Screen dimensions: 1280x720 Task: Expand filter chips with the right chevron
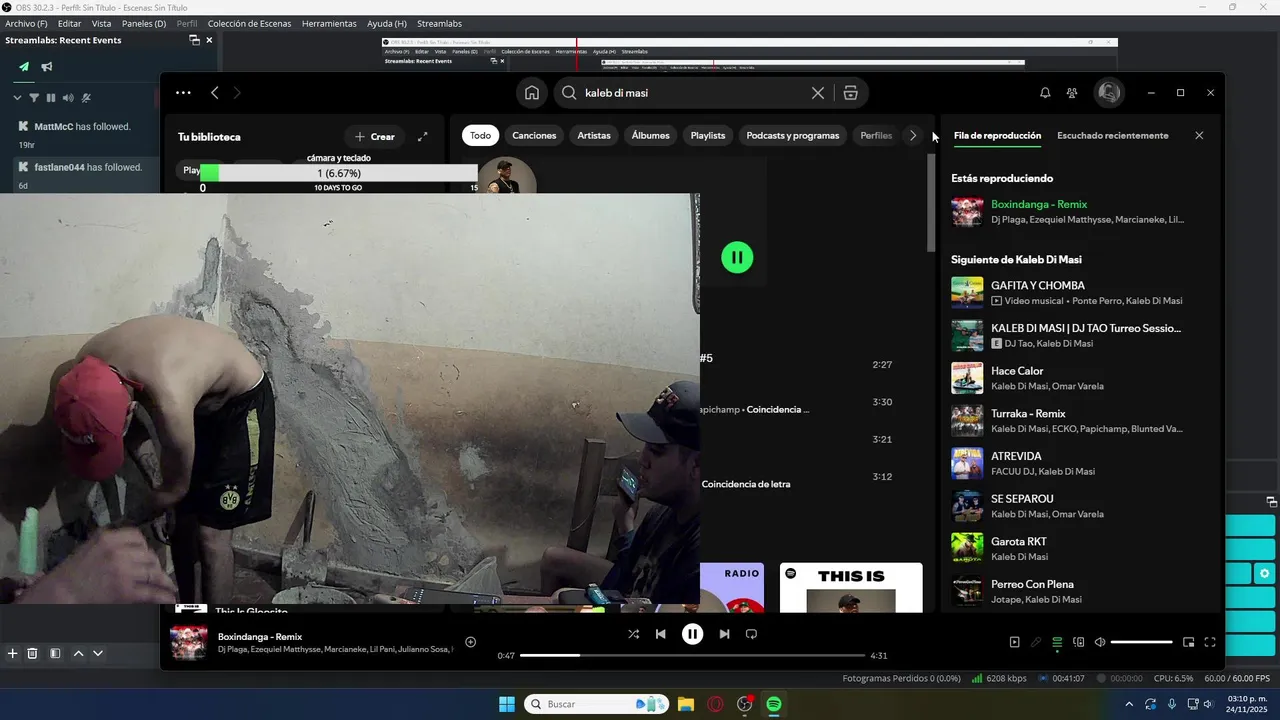point(913,135)
